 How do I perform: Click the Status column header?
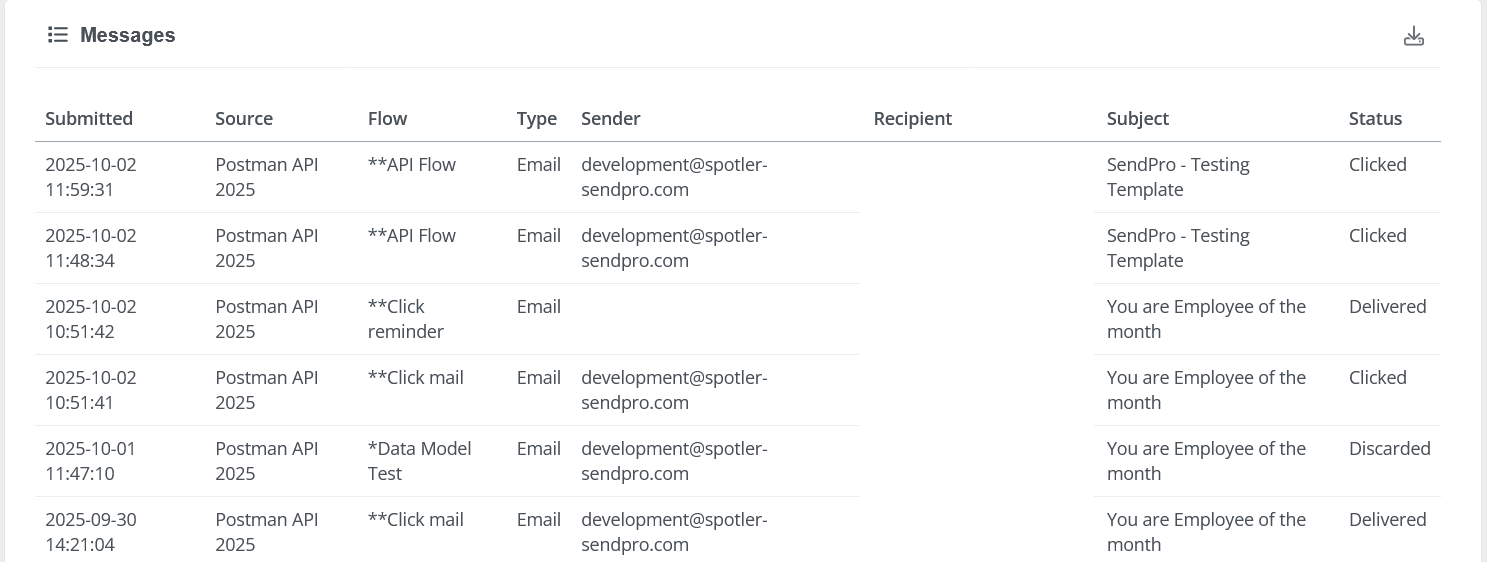click(1375, 119)
